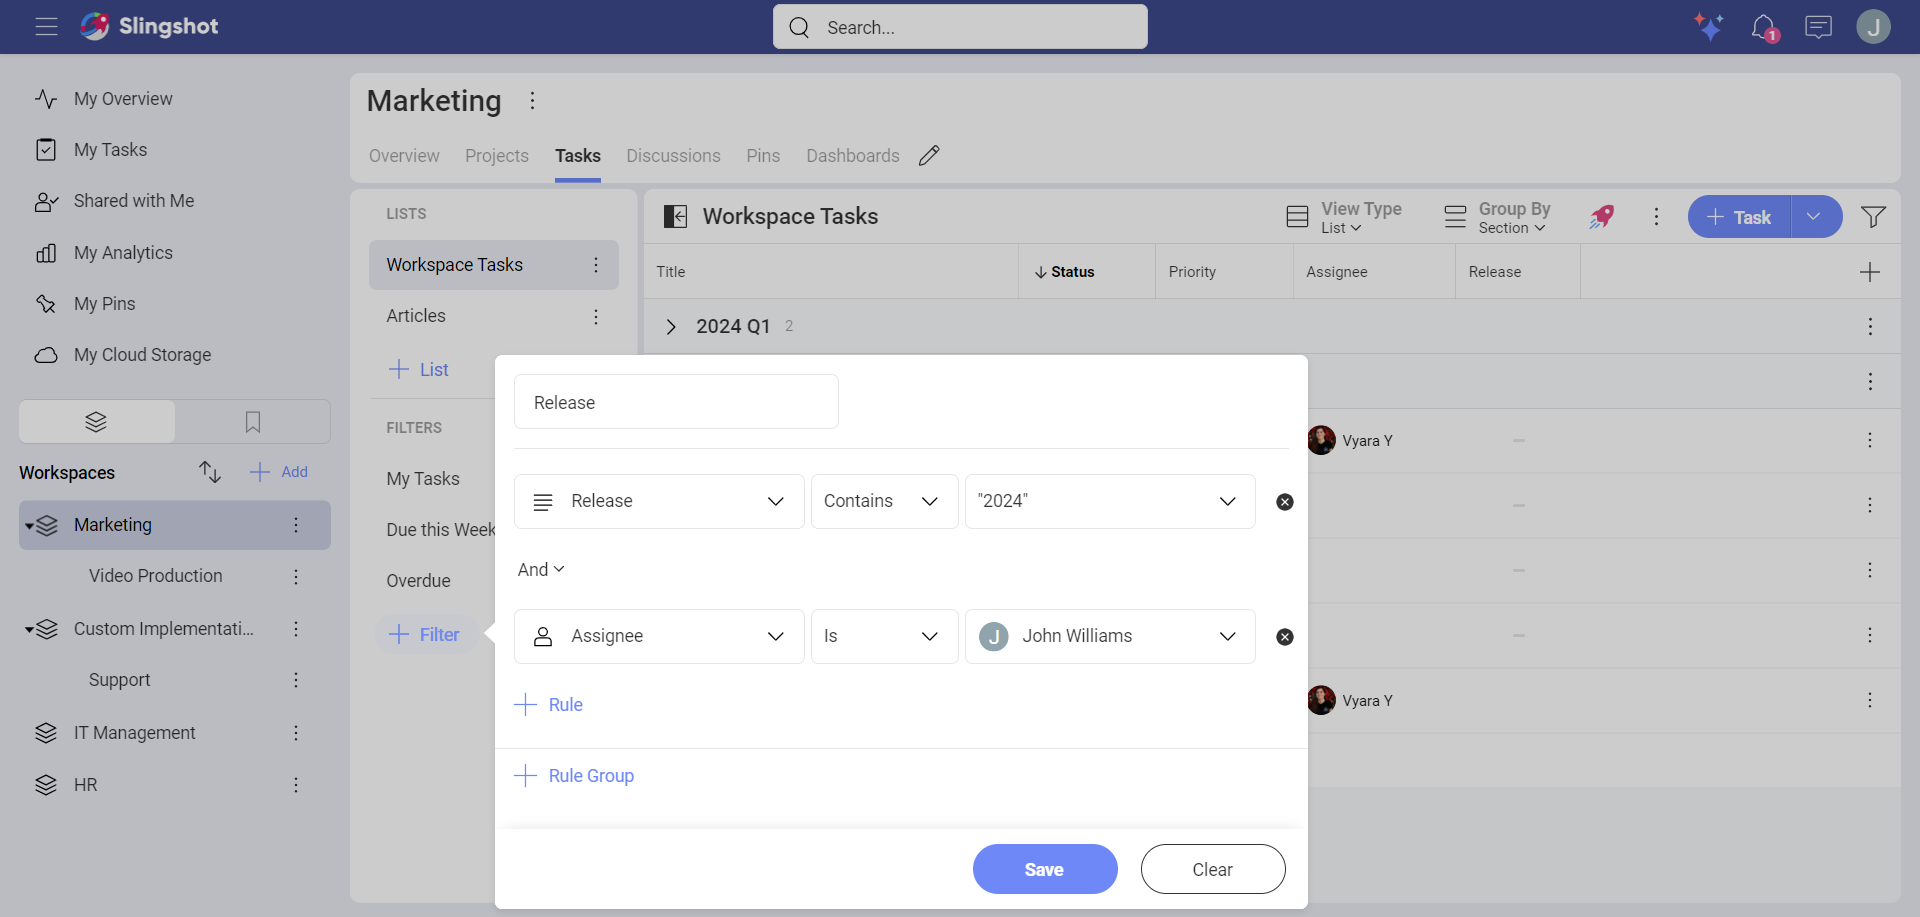Click the rocket icon in the toolbar
This screenshot has height=917, width=1920.
[x=1602, y=216]
